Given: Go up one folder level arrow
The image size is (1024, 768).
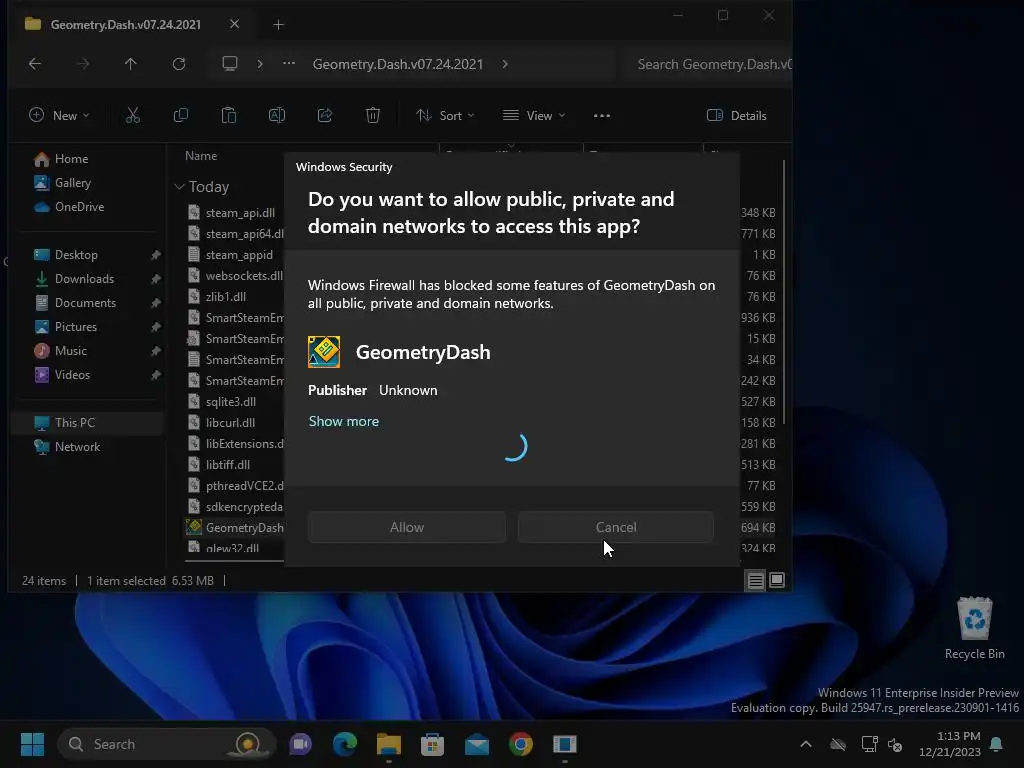Looking at the screenshot, I should point(131,63).
